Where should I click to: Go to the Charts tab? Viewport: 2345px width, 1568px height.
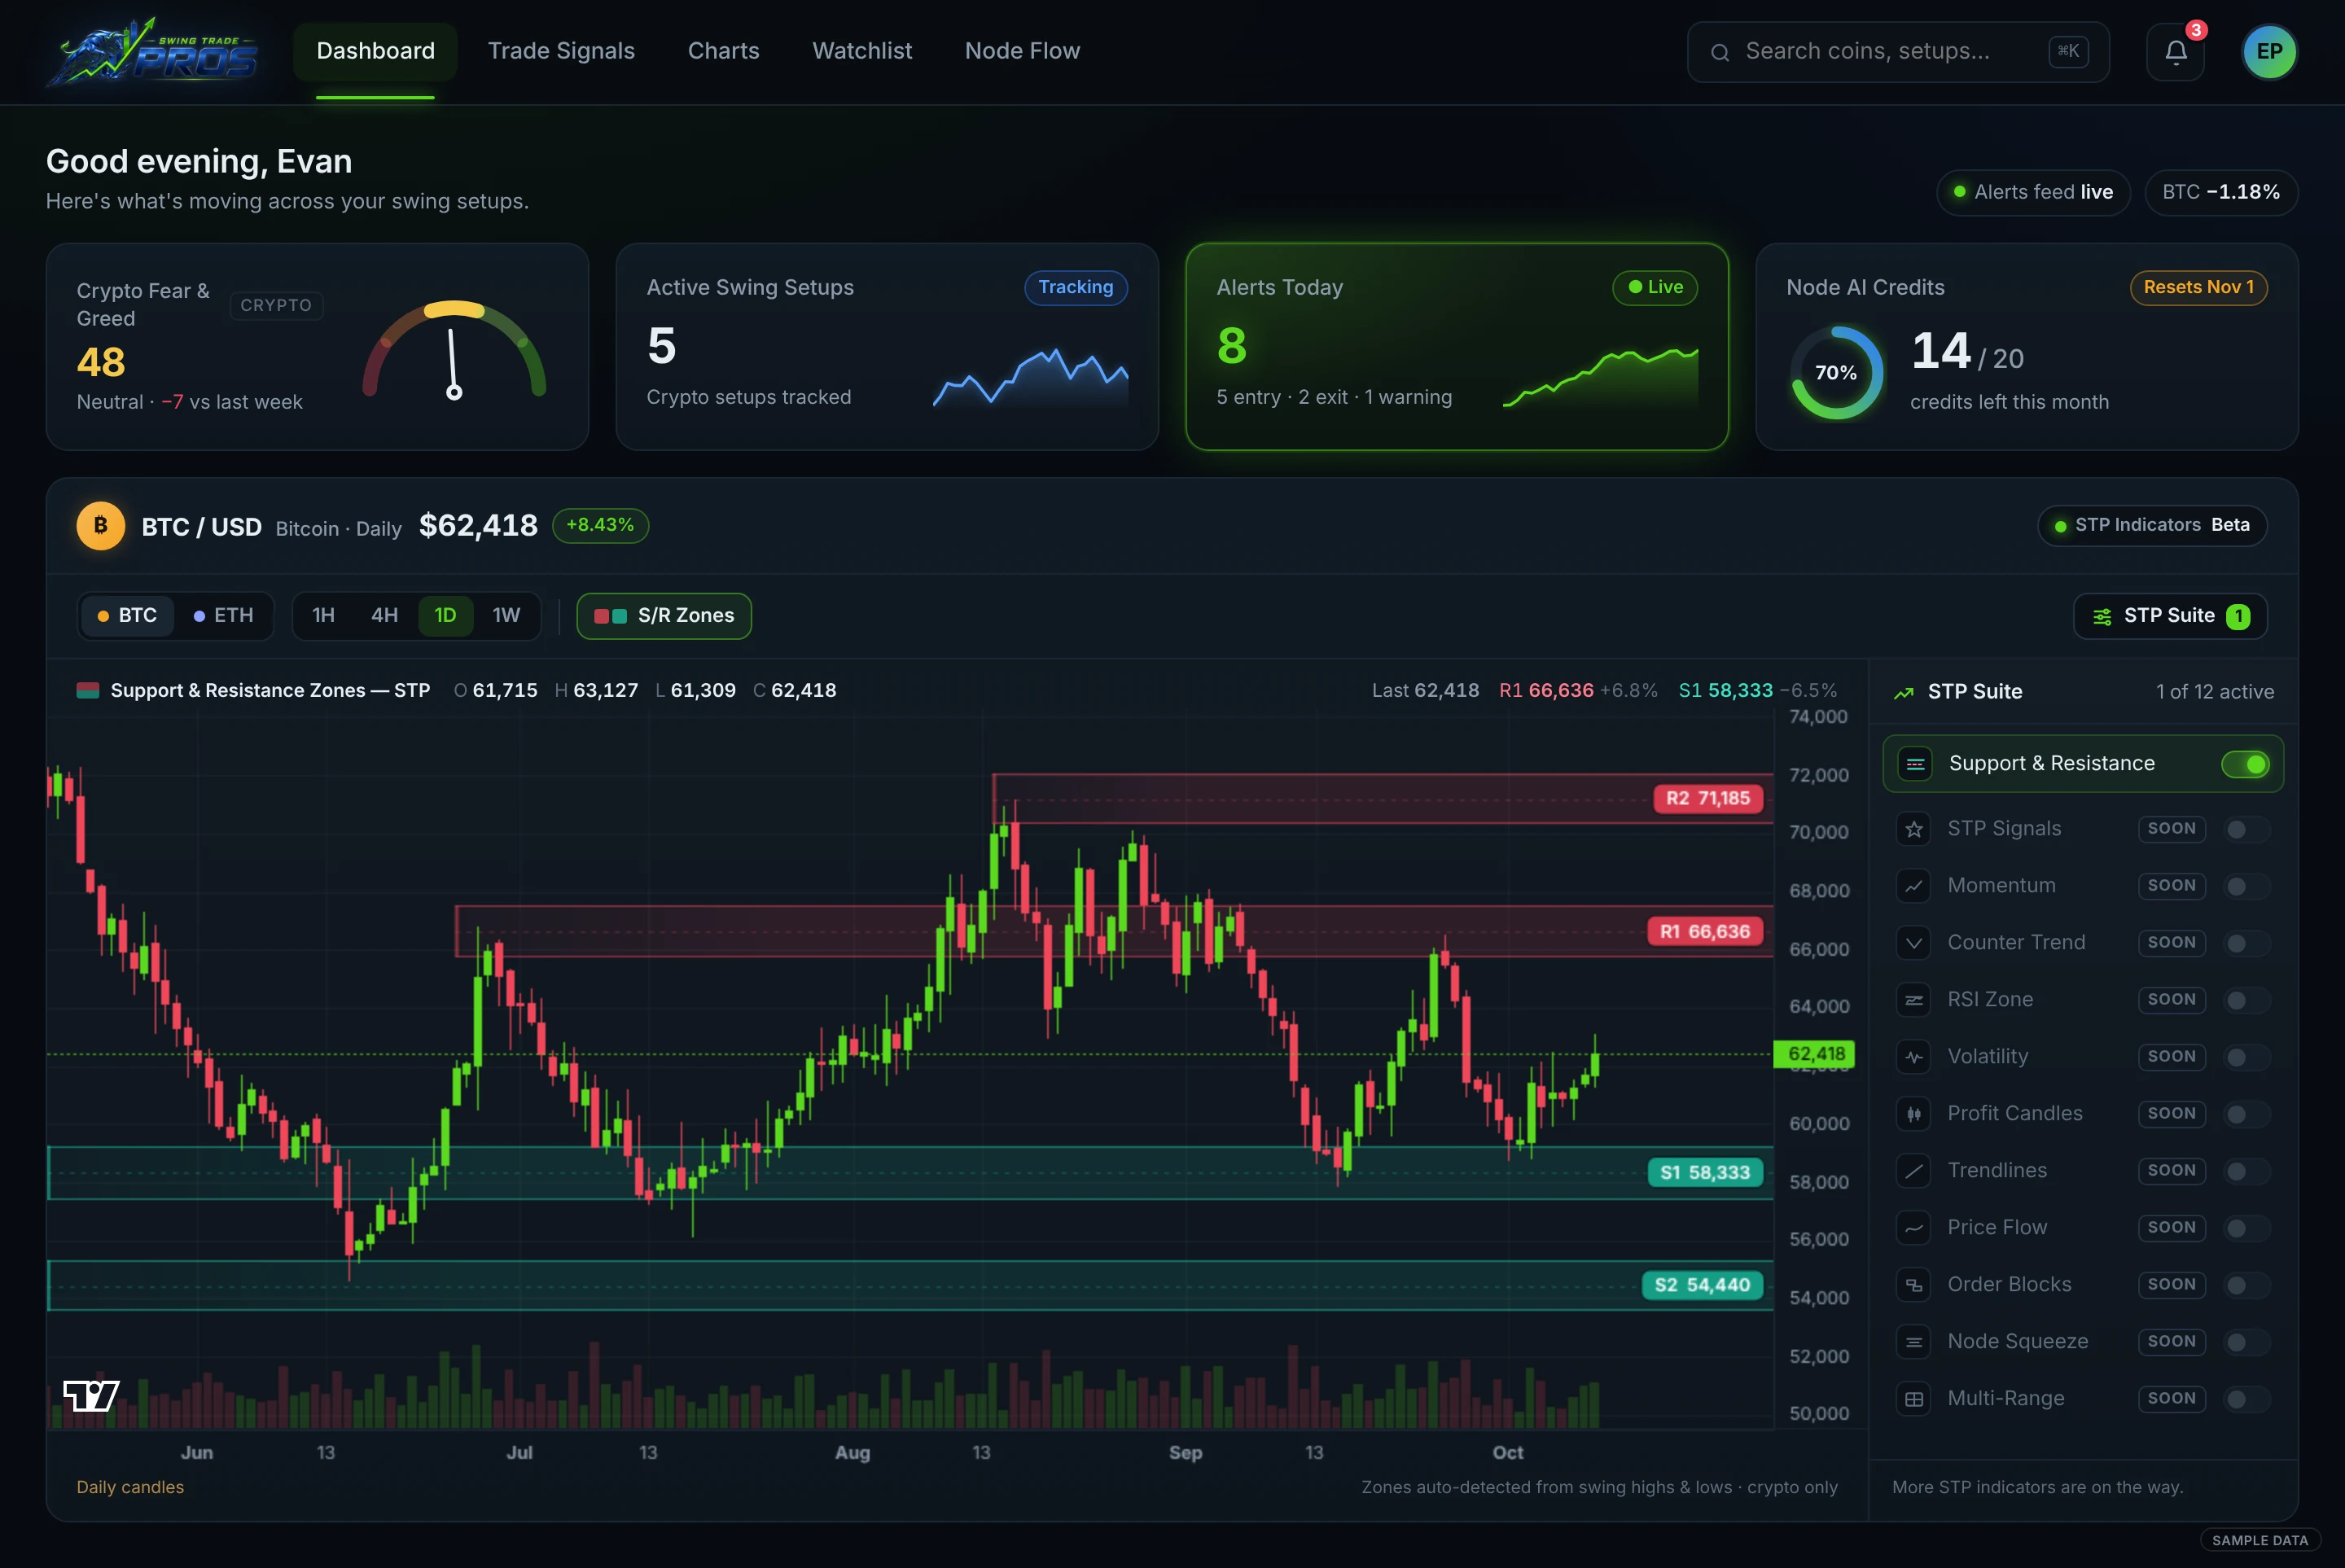[x=723, y=51]
